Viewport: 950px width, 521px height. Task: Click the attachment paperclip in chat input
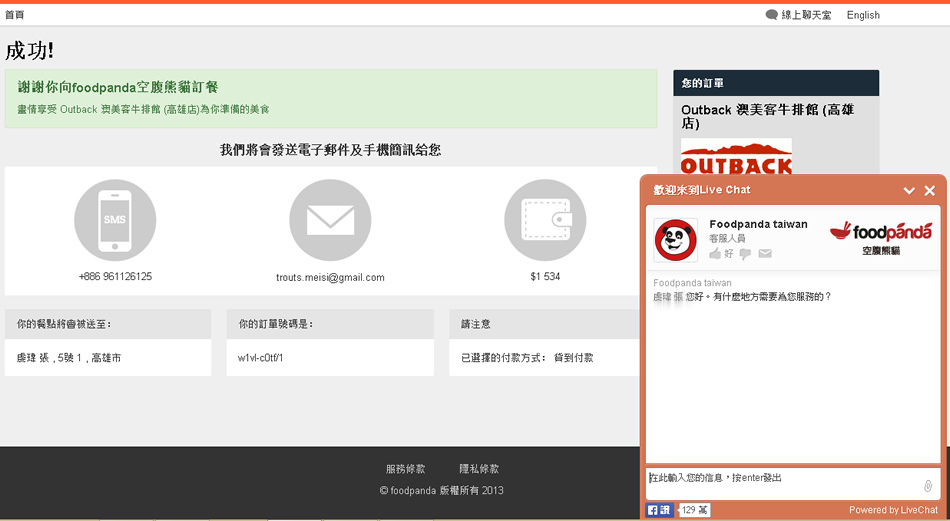tap(928, 485)
